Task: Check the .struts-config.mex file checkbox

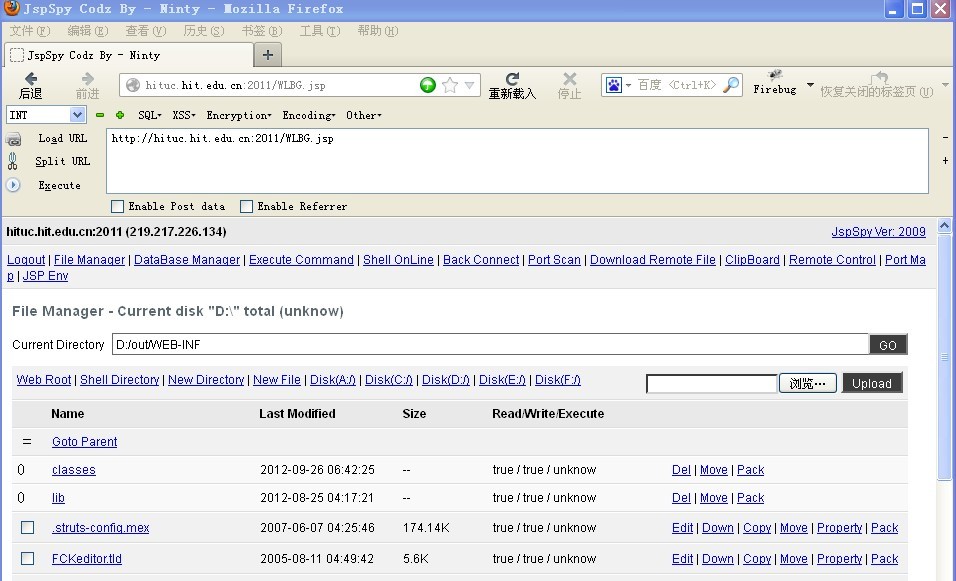Action: click(x=27, y=527)
